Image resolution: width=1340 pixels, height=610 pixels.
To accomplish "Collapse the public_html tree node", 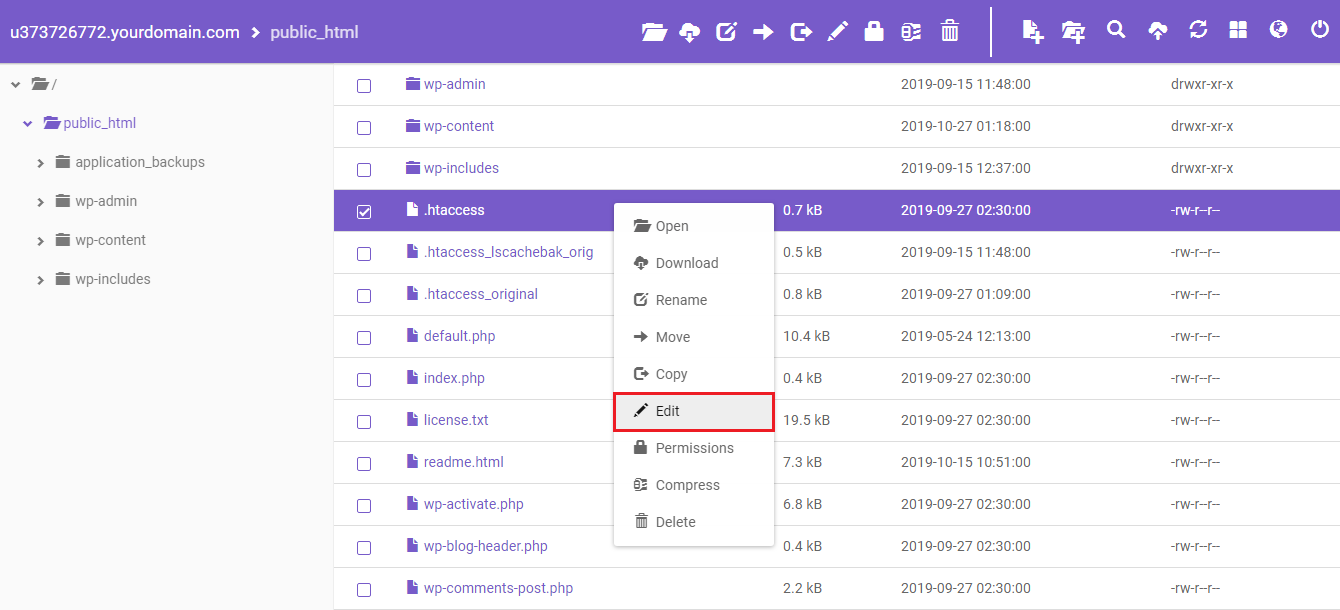I will pos(28,124).
